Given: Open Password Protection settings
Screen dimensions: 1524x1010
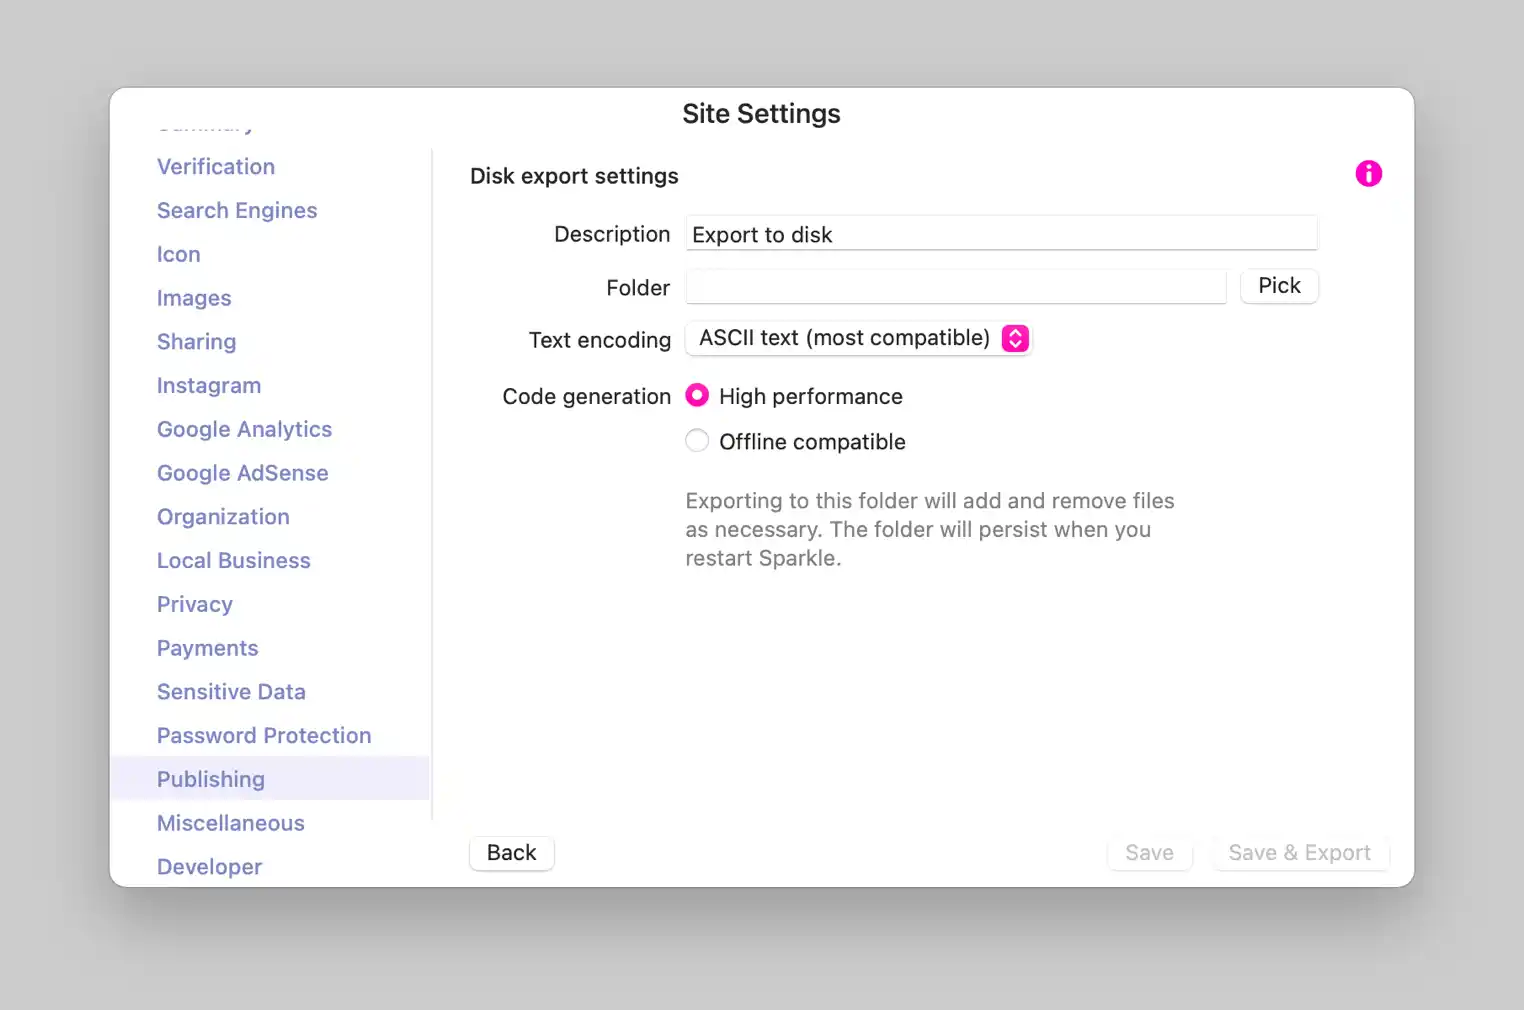Looking at the screenshot, I should 264,736.
